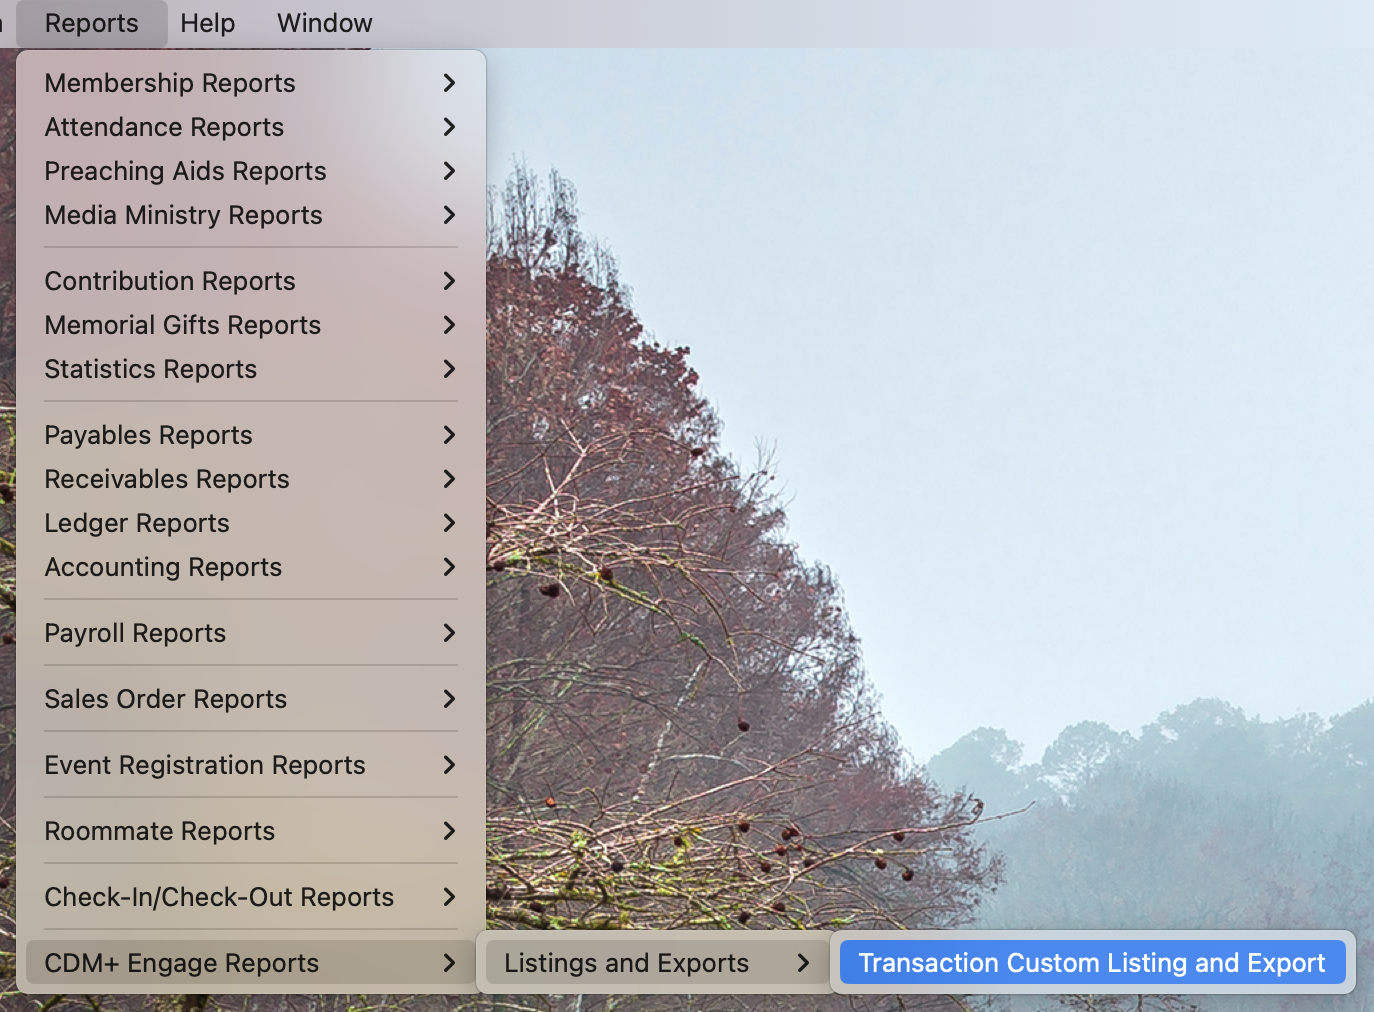1374x1012 pixels.
Task: Open Check-In/Check-Out Reports submenu
Action: [x=219, y=897]
